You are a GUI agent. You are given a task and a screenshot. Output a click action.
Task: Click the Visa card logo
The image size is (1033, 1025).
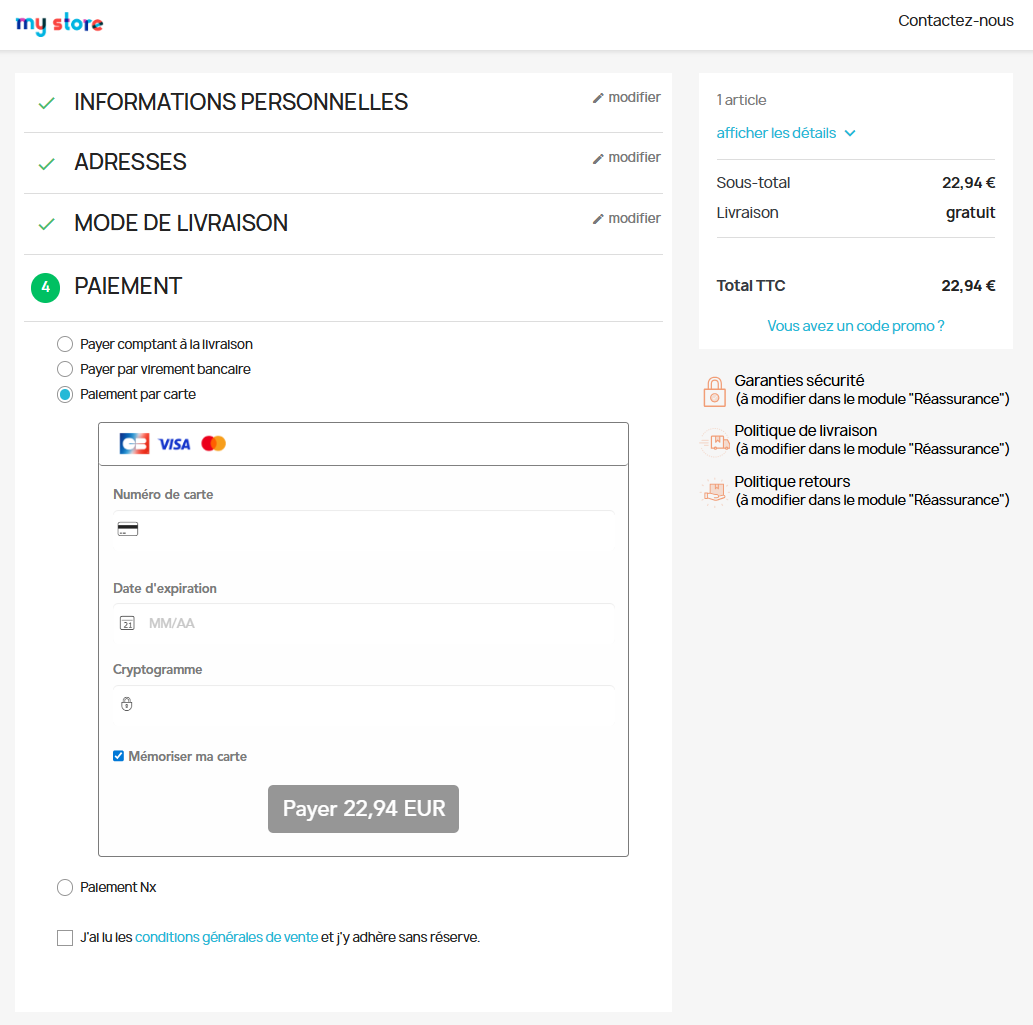(174, 443)
